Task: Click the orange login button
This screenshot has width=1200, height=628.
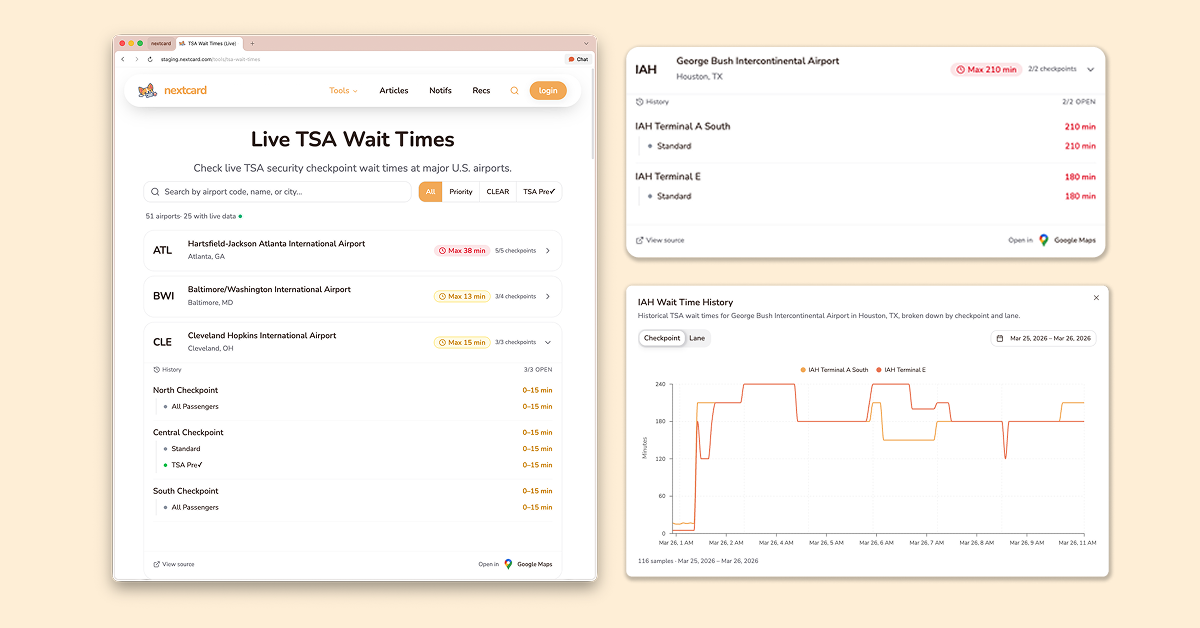Action: point(548,91)
